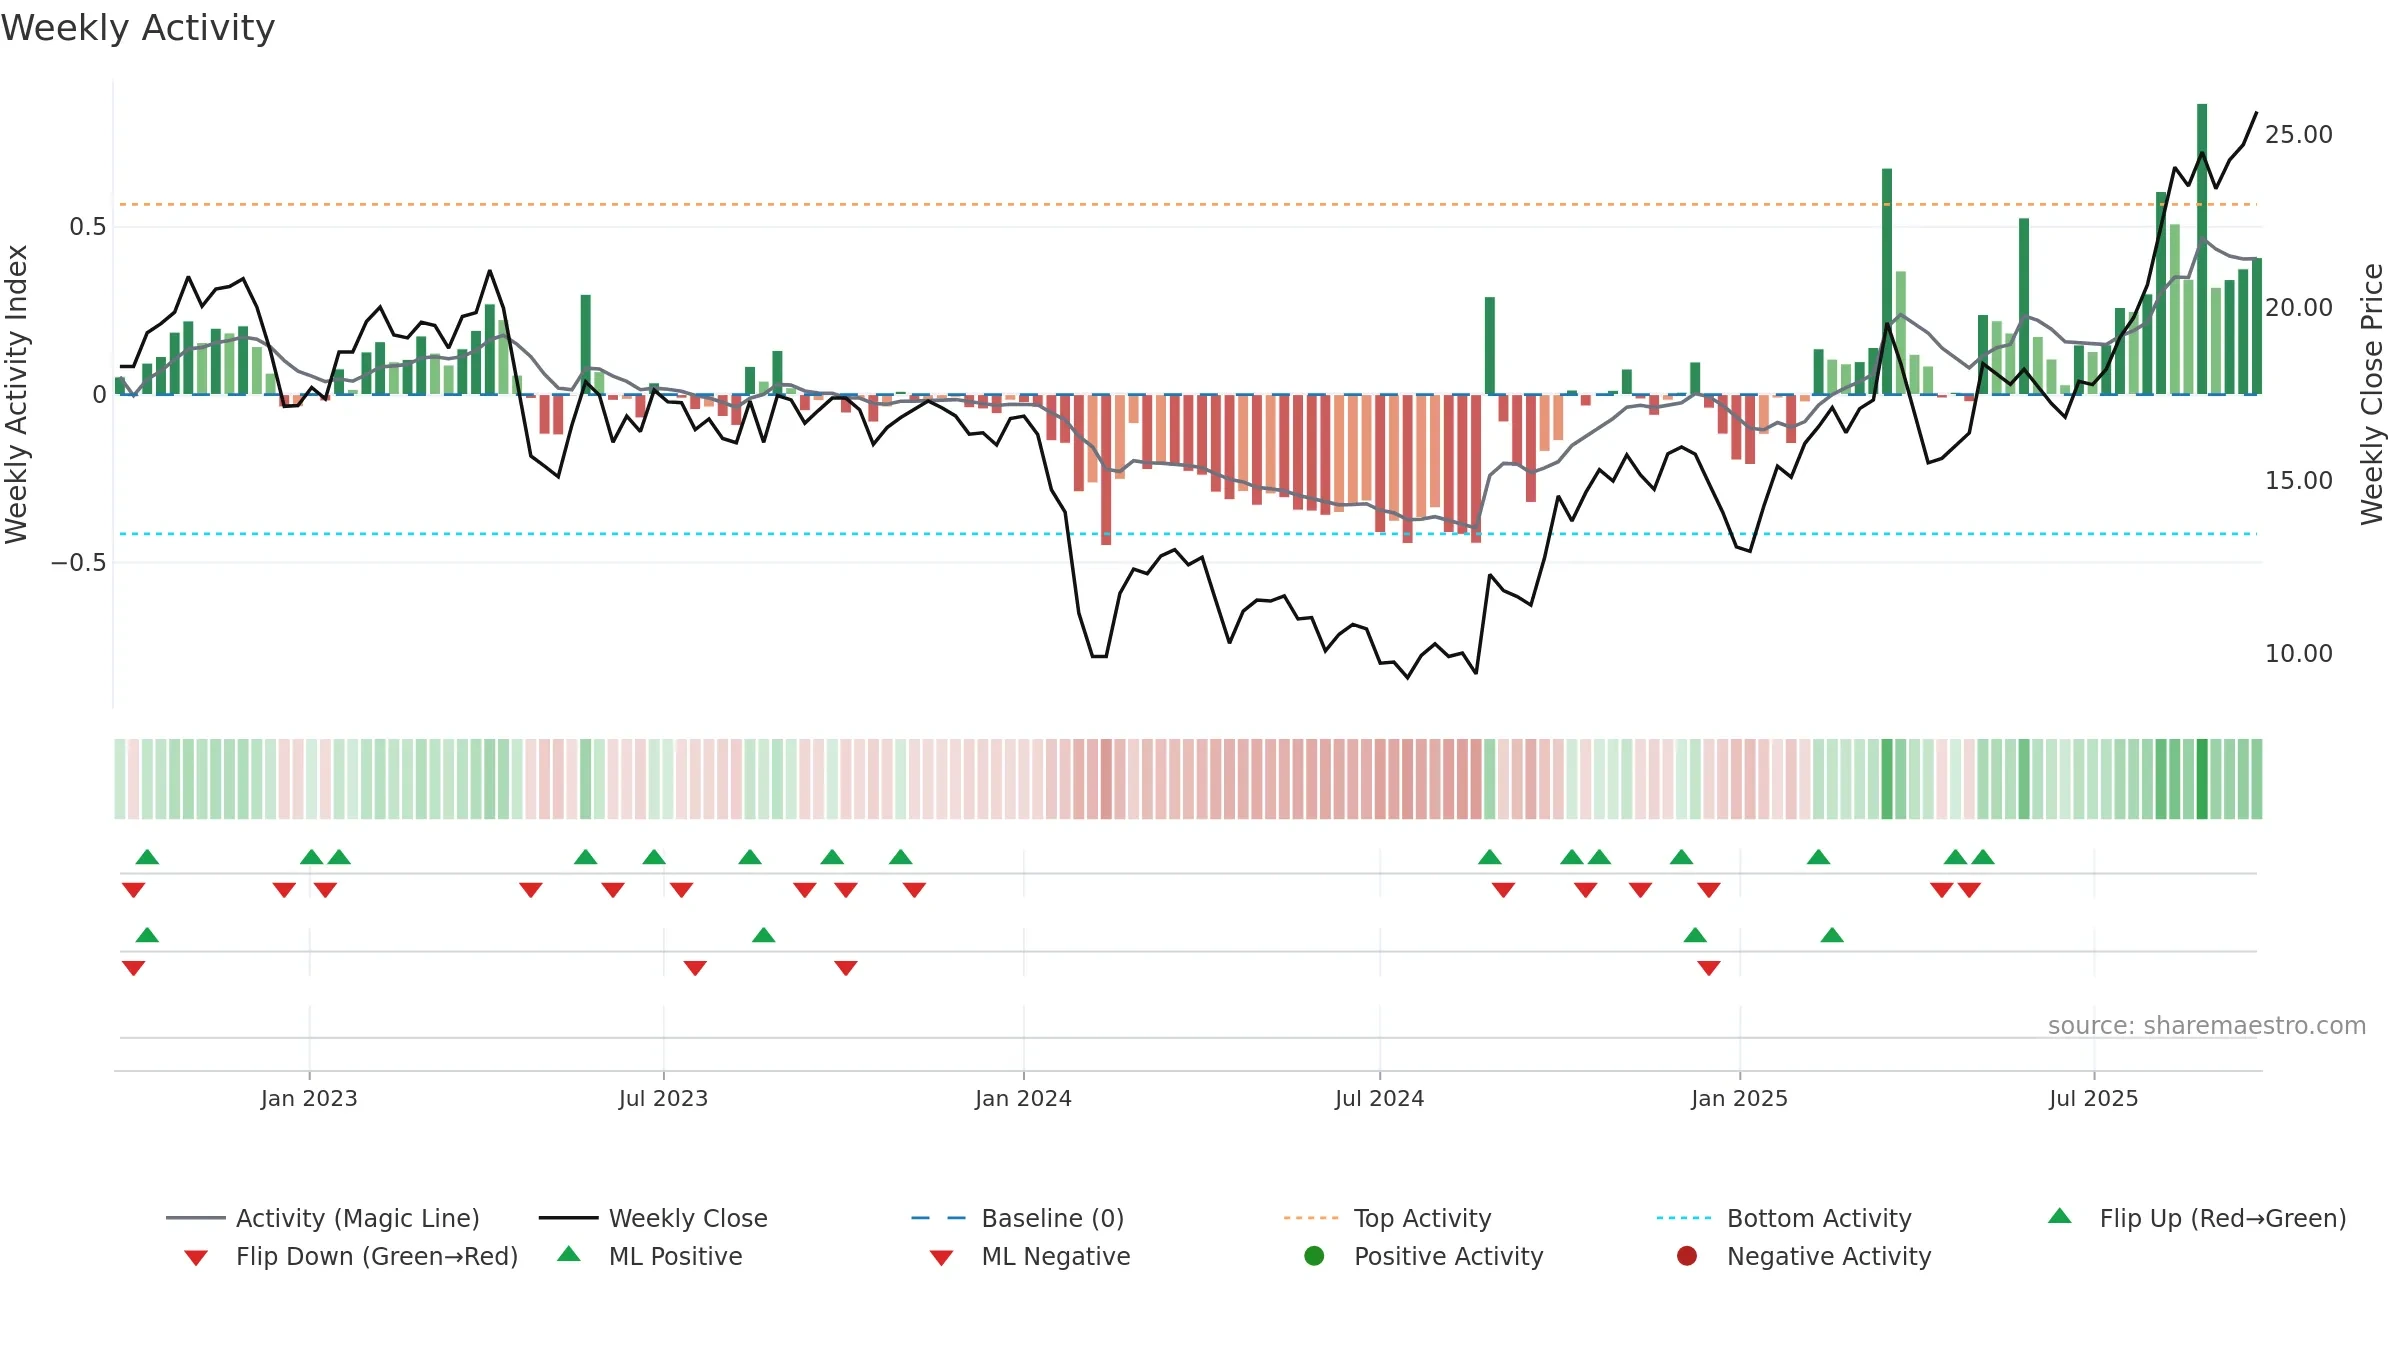
Task: Click the Jan 2025 x-axis label
Action: point(1739,1098)
